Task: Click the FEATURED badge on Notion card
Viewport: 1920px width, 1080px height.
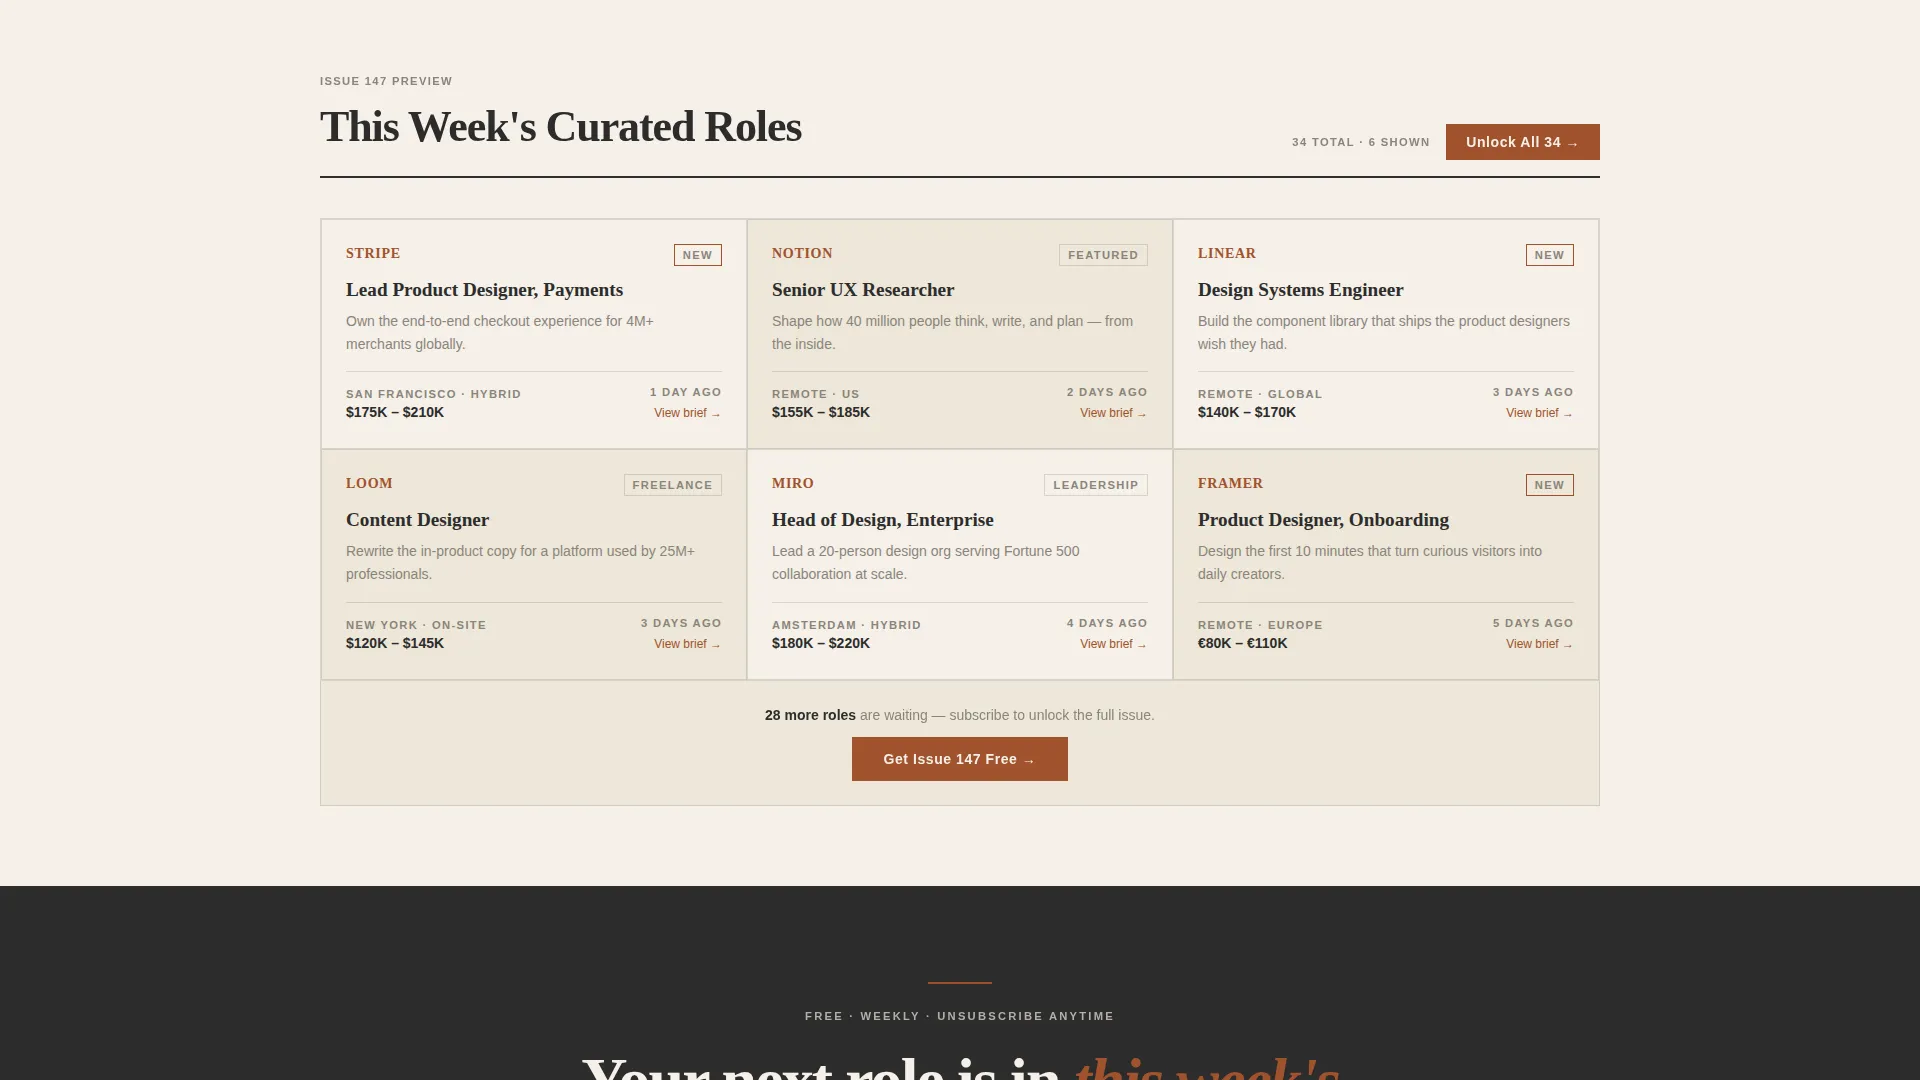Action: 1103,255
